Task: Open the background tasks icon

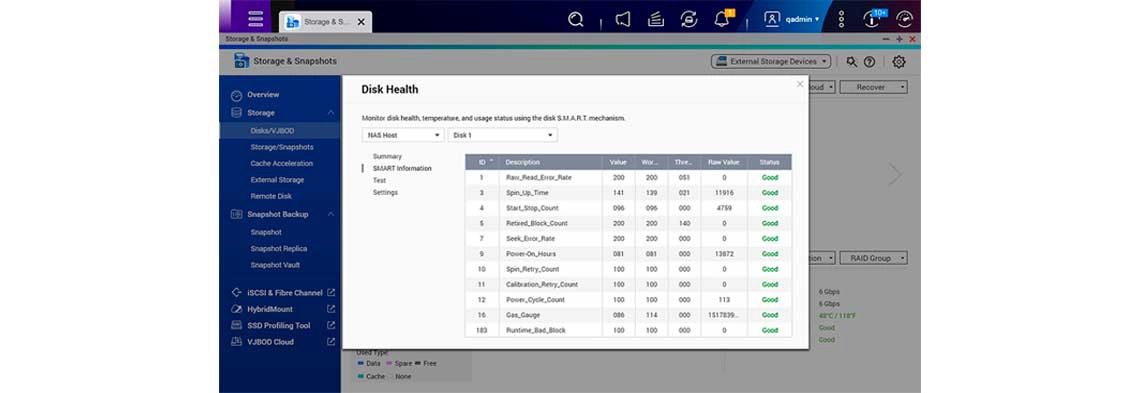Action: [x=655, y=20]
